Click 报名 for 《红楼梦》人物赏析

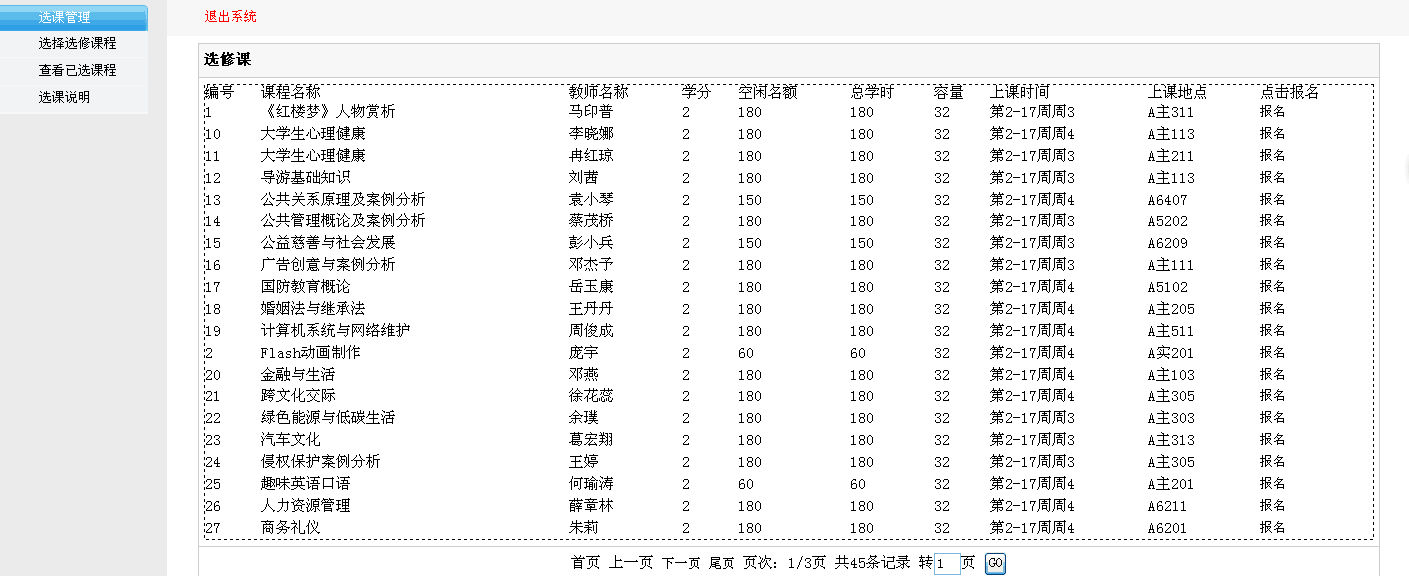tap(1272, 111)
